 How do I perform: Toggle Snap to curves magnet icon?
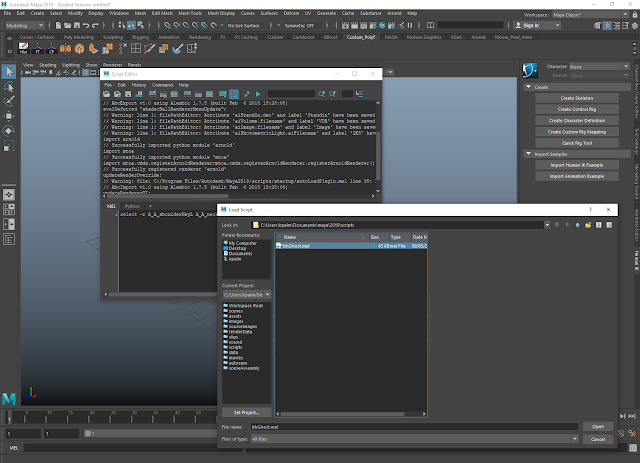point(177,25)
